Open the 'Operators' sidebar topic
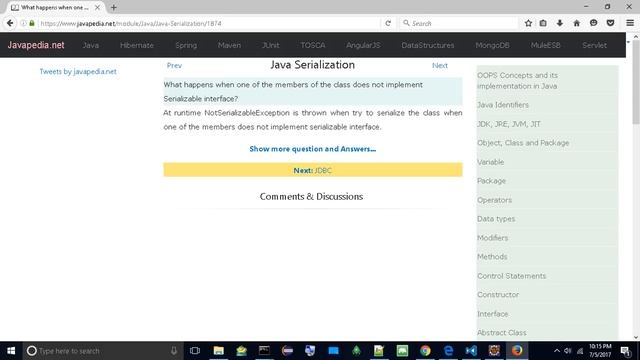Screen dimensions: 640x360 (494, 200)
